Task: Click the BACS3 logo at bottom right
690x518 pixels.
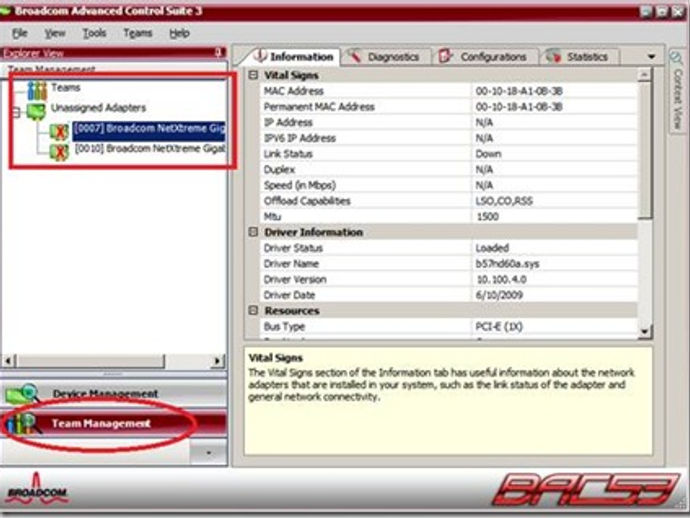Action: coord(585,489)
